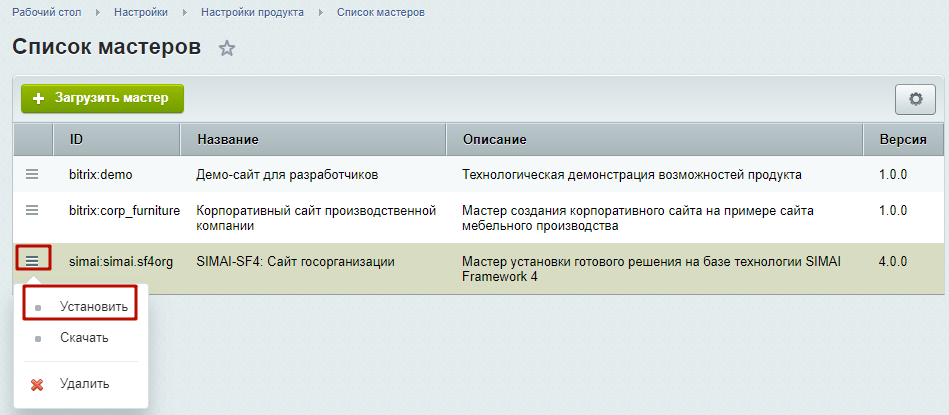This screenshot has height=415, width=949.
Task: Sort by the Версия column header
Action: (x=902, y=139)
